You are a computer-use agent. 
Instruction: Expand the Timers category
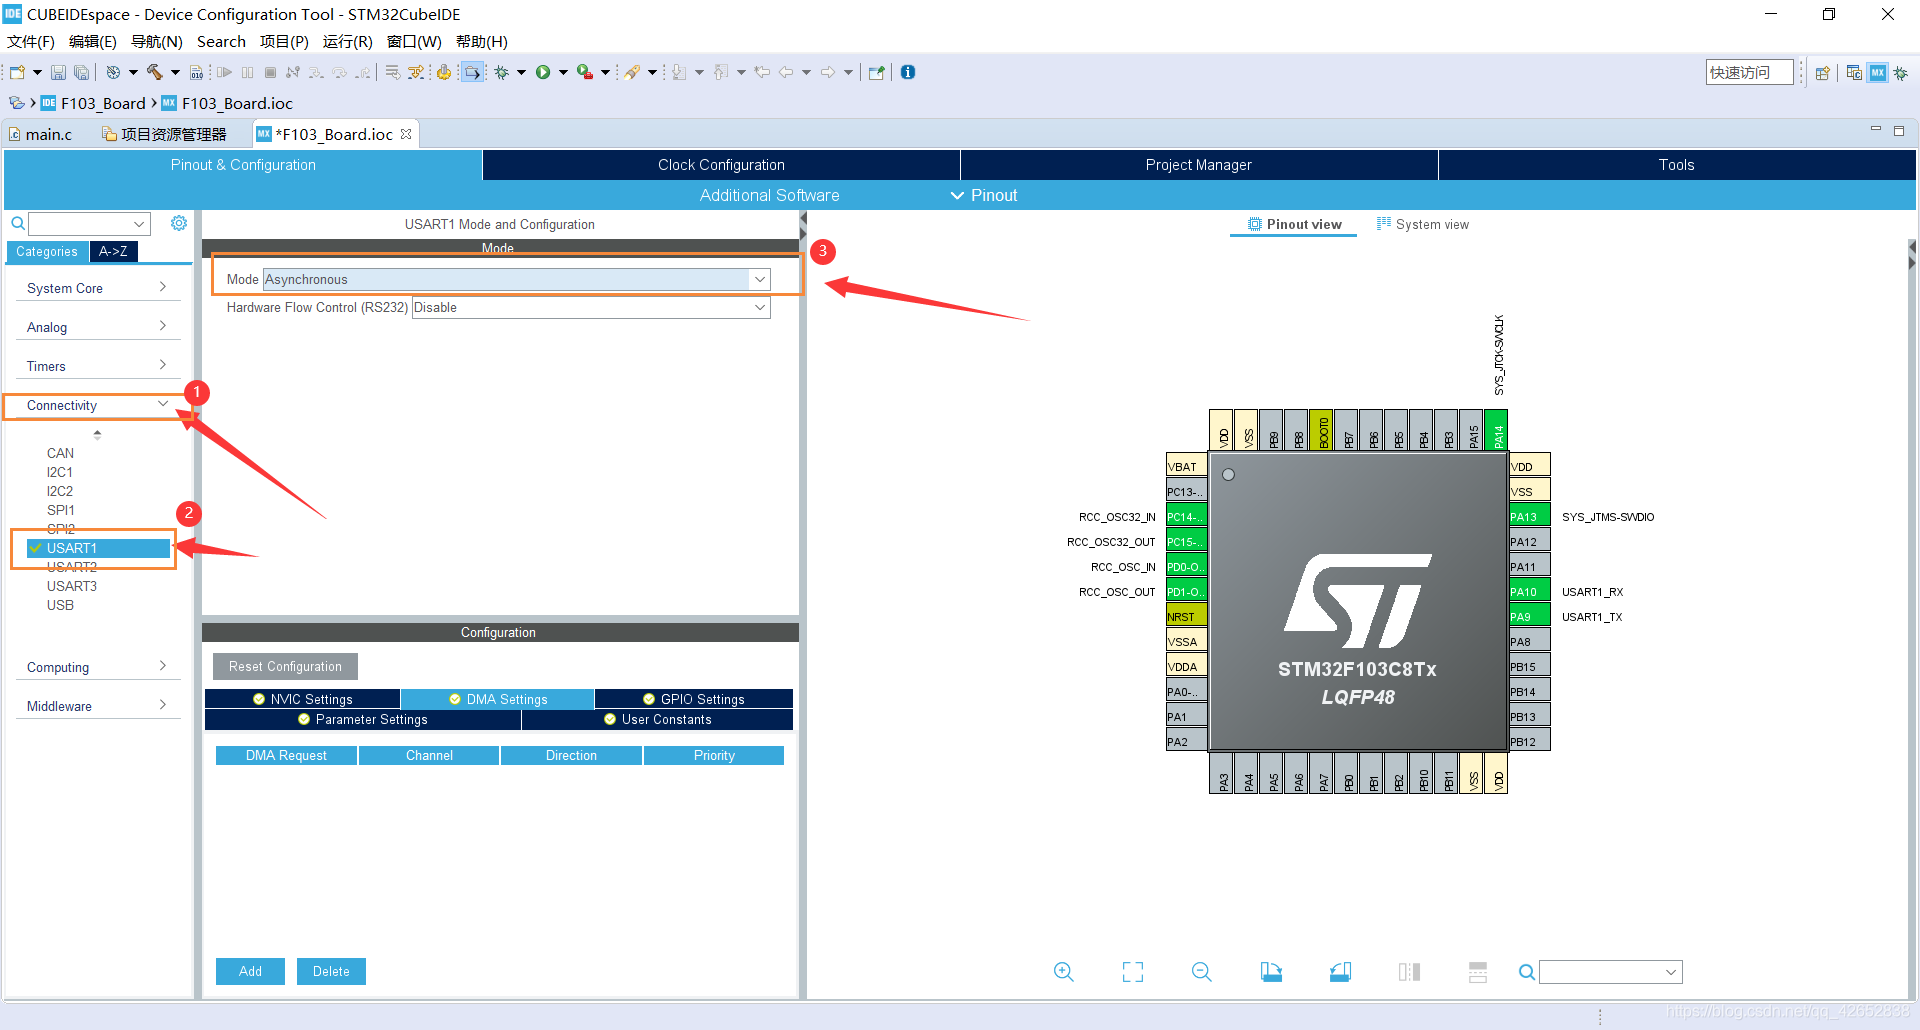pyautogui.click(x=97, y=366)
